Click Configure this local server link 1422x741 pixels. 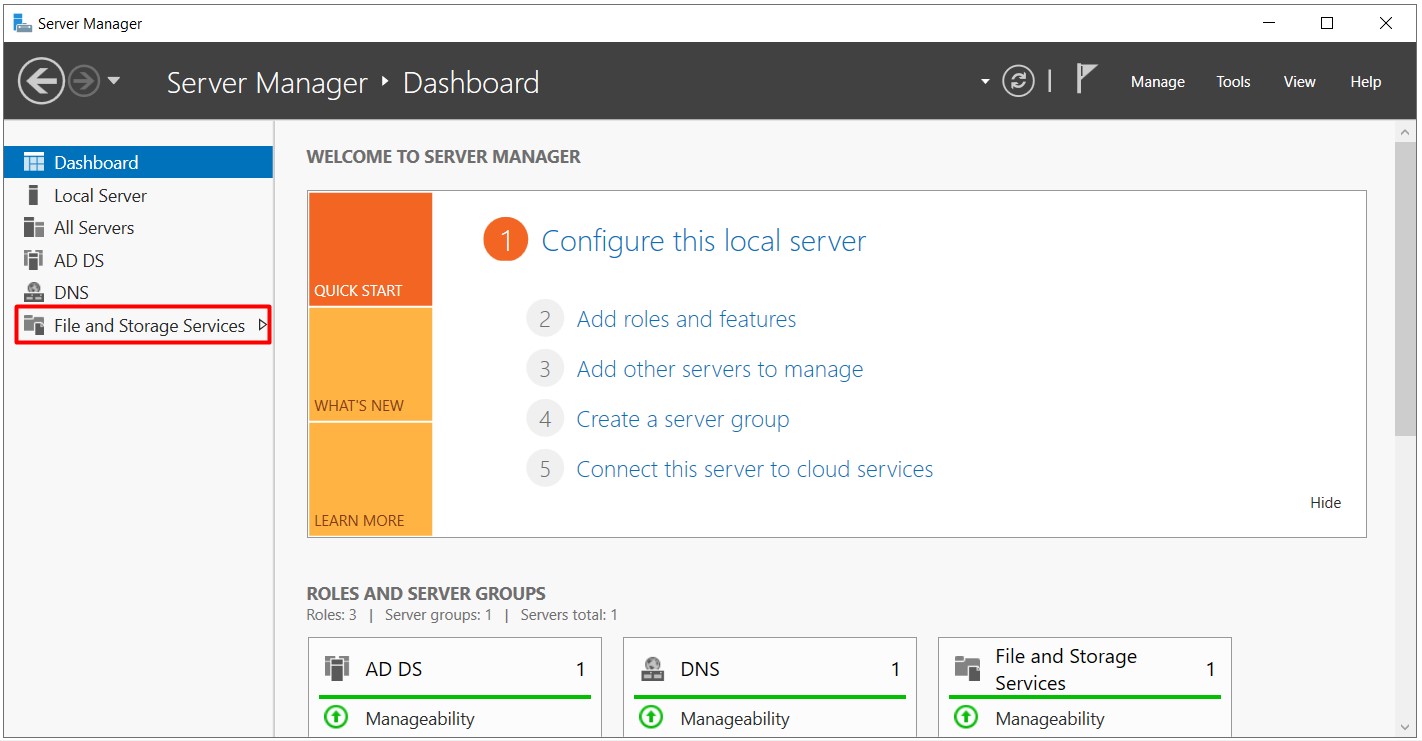point(703,241)
